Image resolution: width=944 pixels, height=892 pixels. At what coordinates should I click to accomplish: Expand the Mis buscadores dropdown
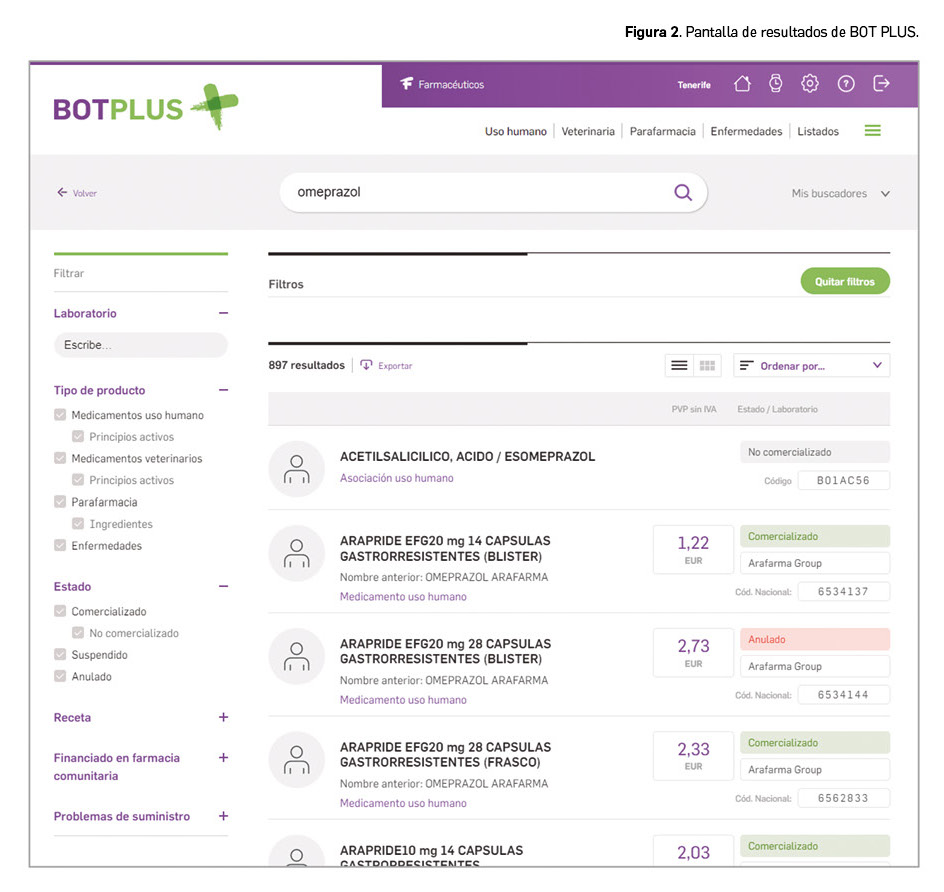tap(839, 194)
